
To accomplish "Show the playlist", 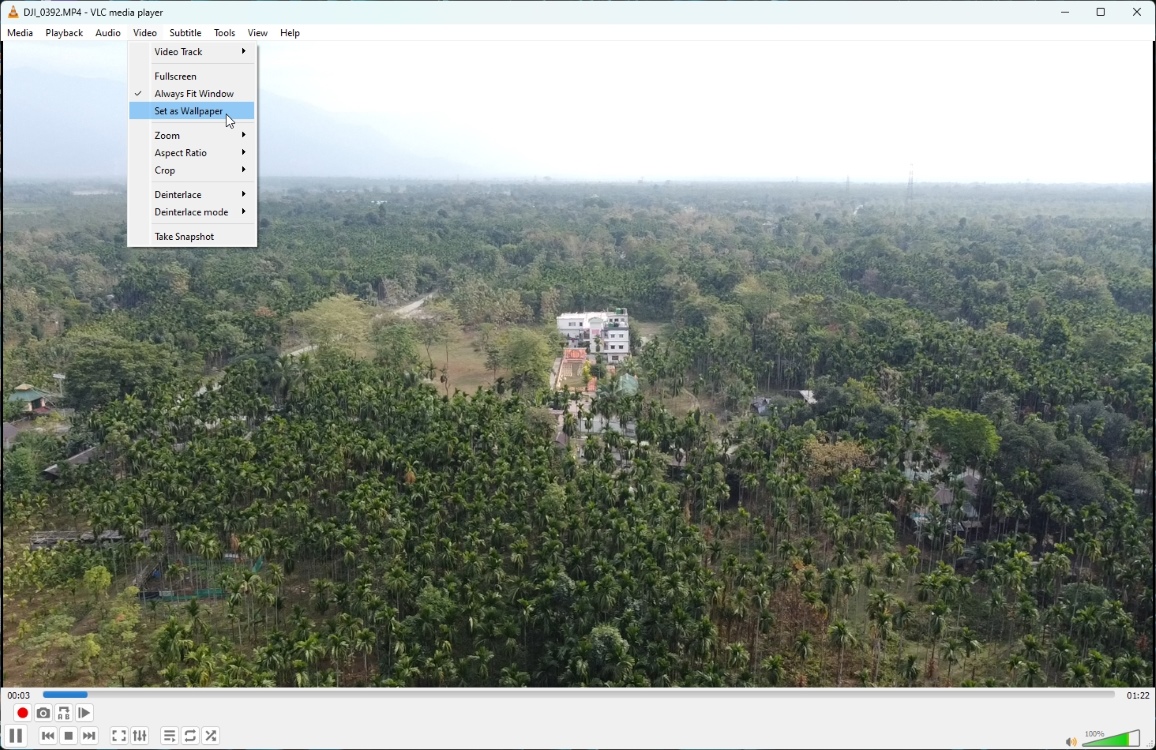I will point(169,737).
